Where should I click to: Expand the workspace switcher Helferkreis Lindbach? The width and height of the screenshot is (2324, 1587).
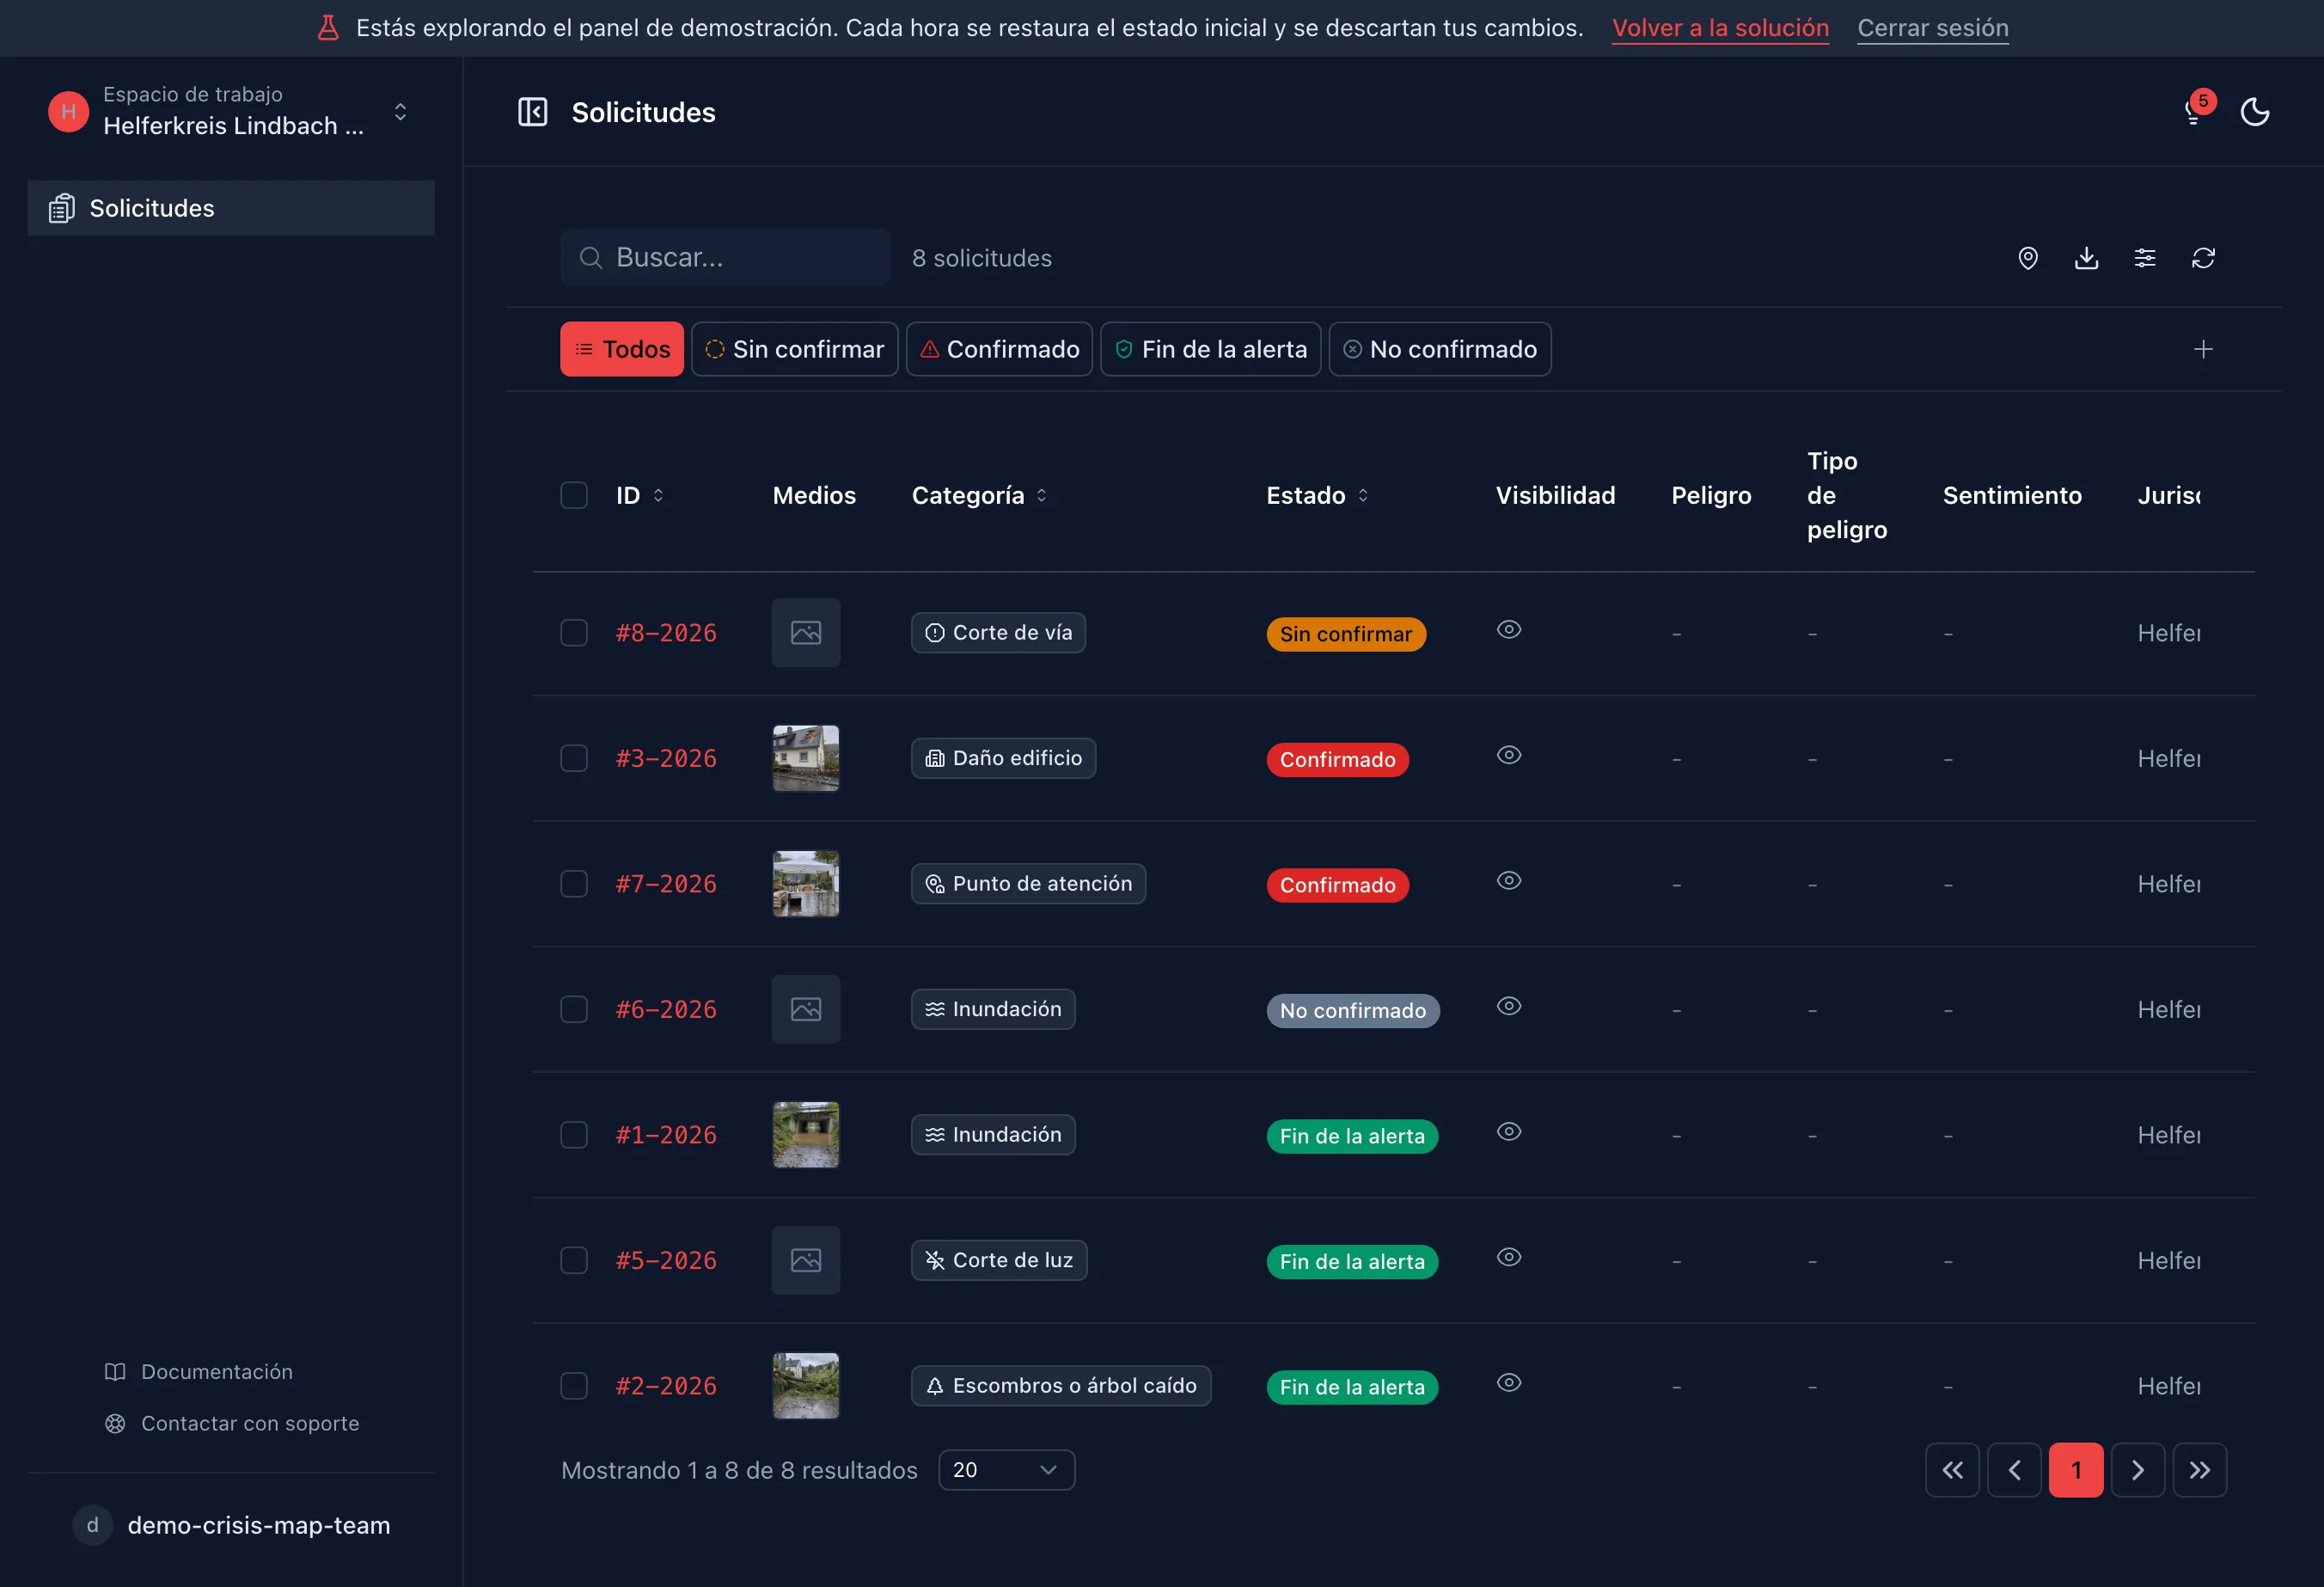[x=232, y=111]
